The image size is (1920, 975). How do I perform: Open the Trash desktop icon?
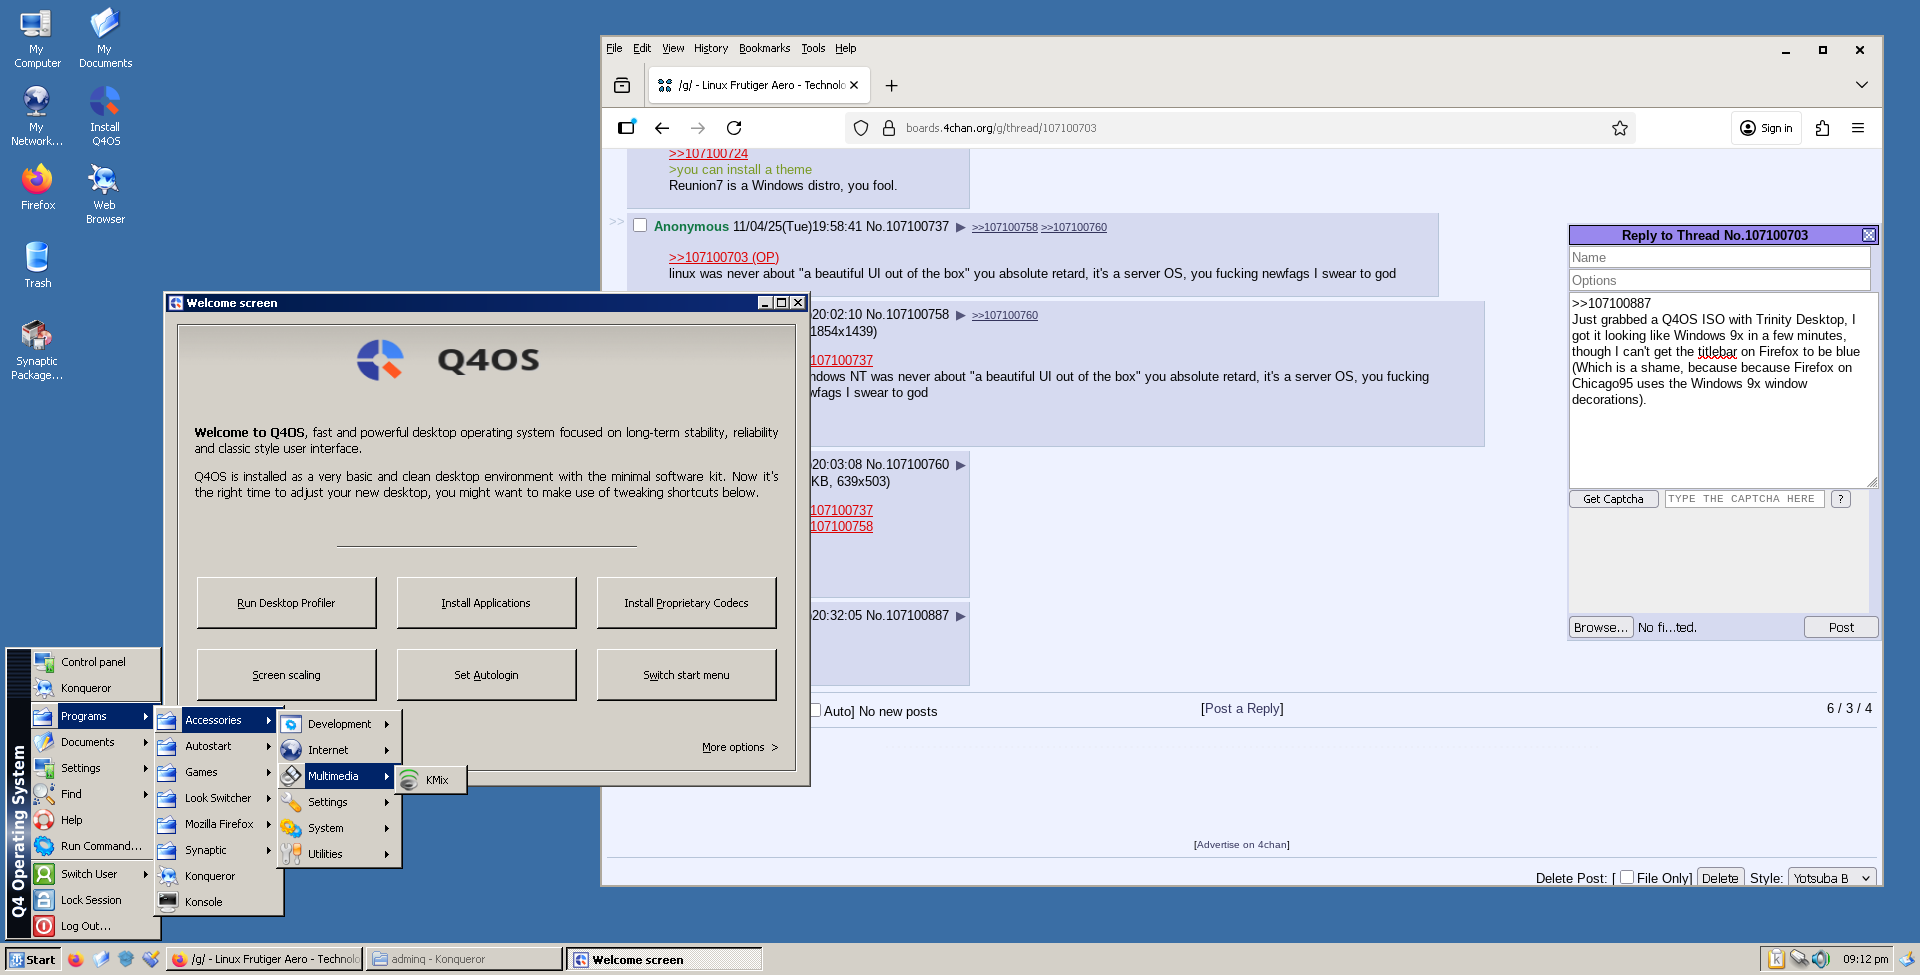point(37,265)
